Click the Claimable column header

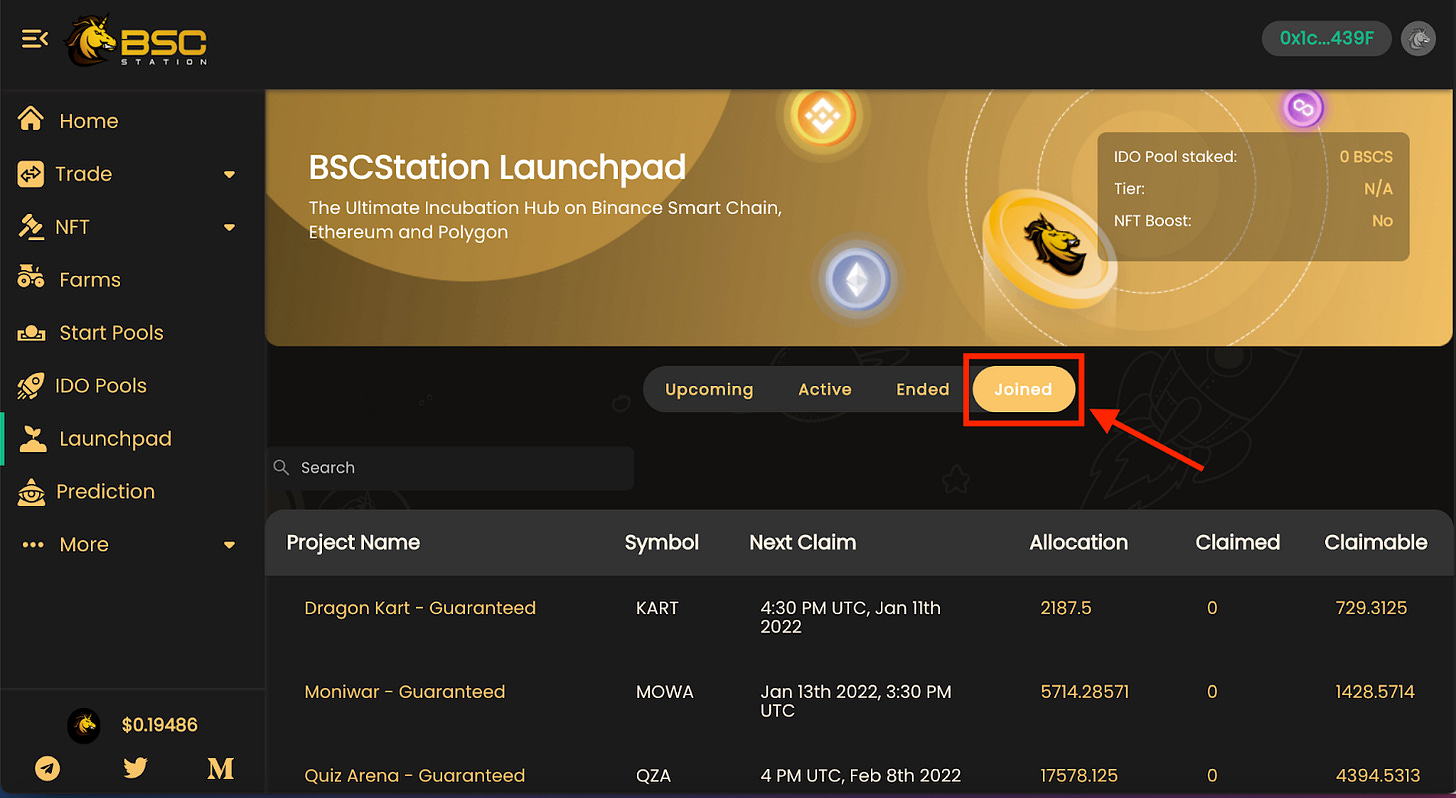point(1375,543)
